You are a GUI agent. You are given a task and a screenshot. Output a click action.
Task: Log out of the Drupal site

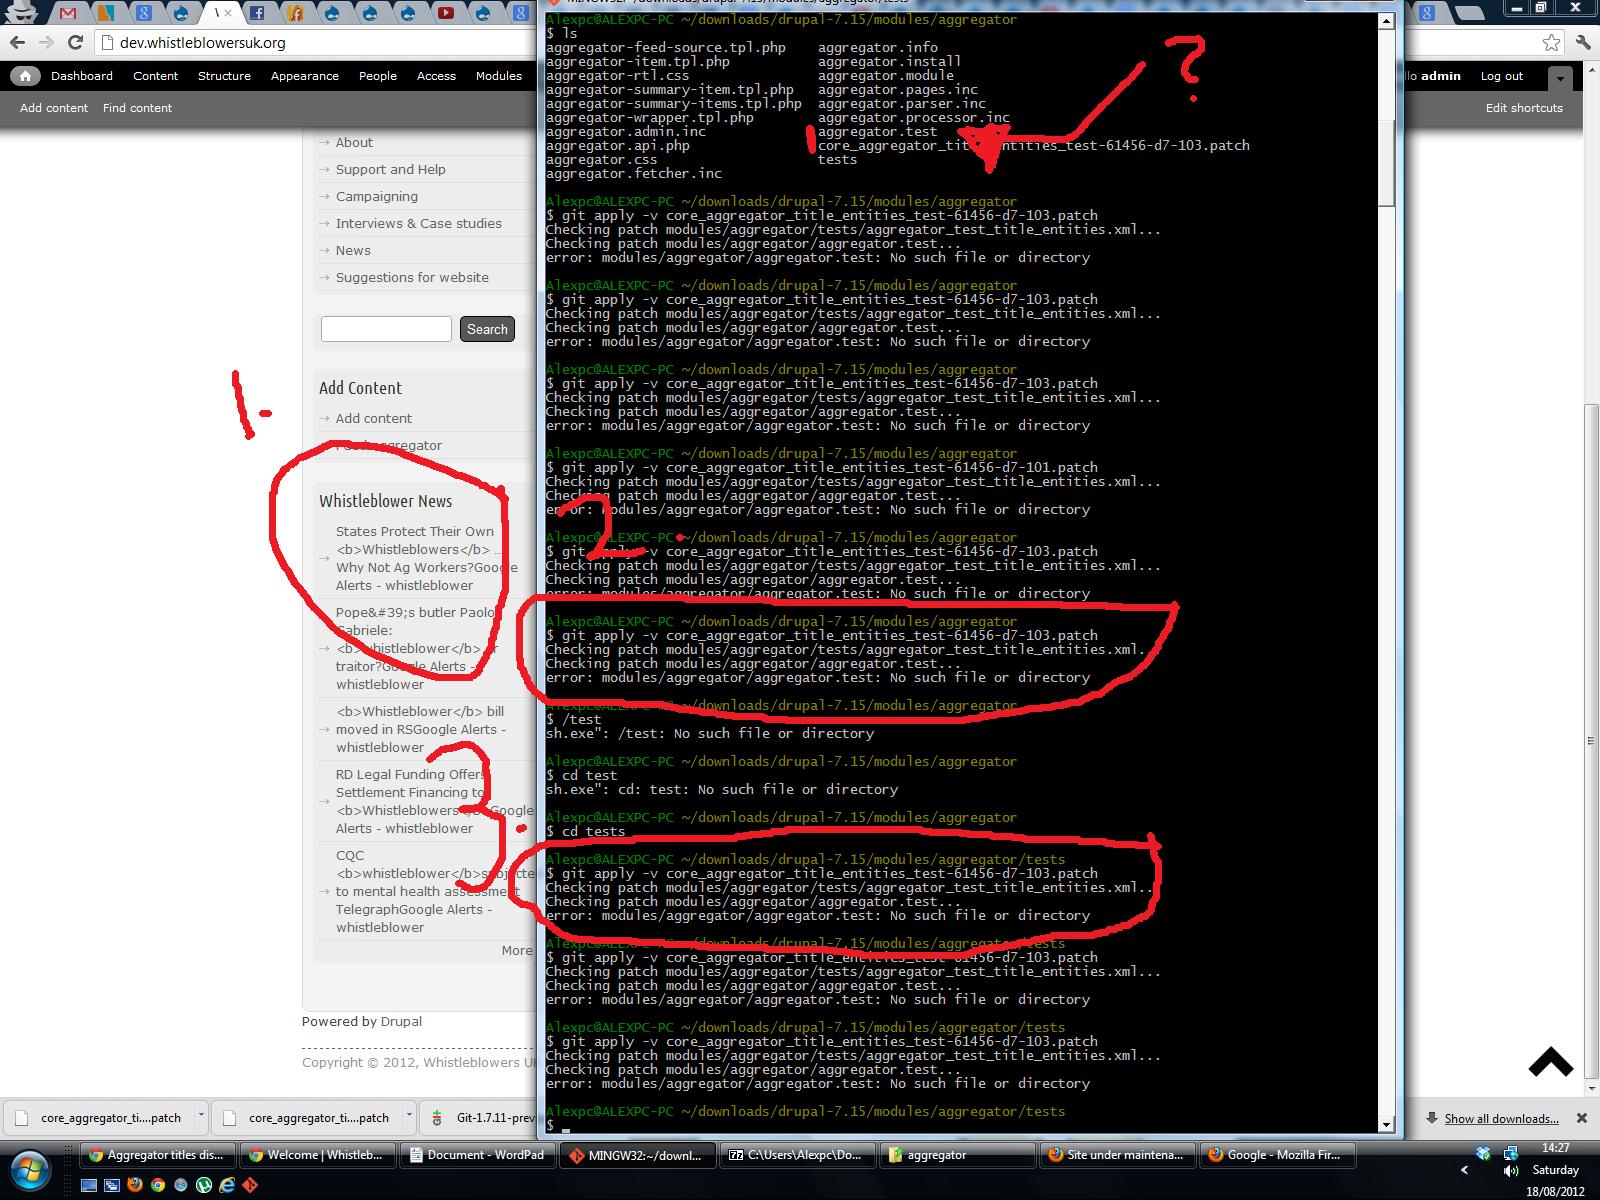1501,76
